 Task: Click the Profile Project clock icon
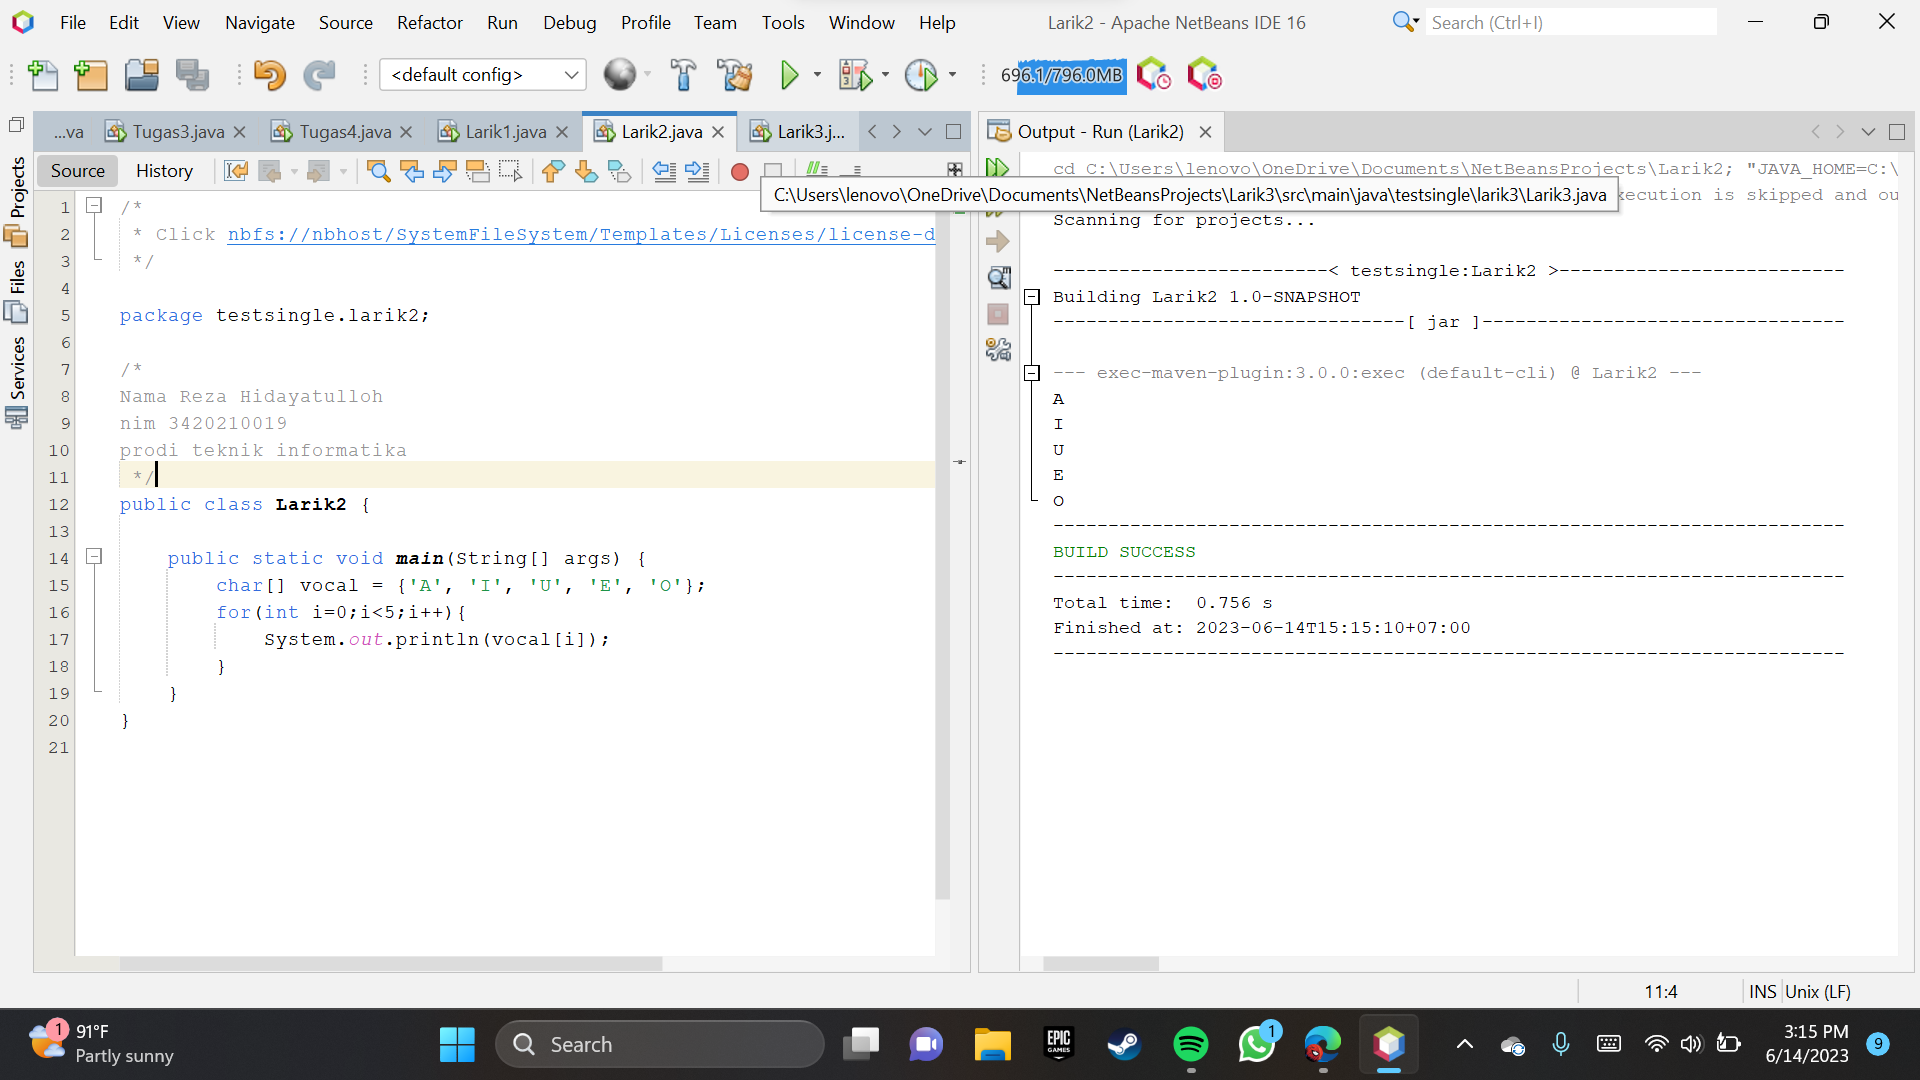[x=920, y=75]
